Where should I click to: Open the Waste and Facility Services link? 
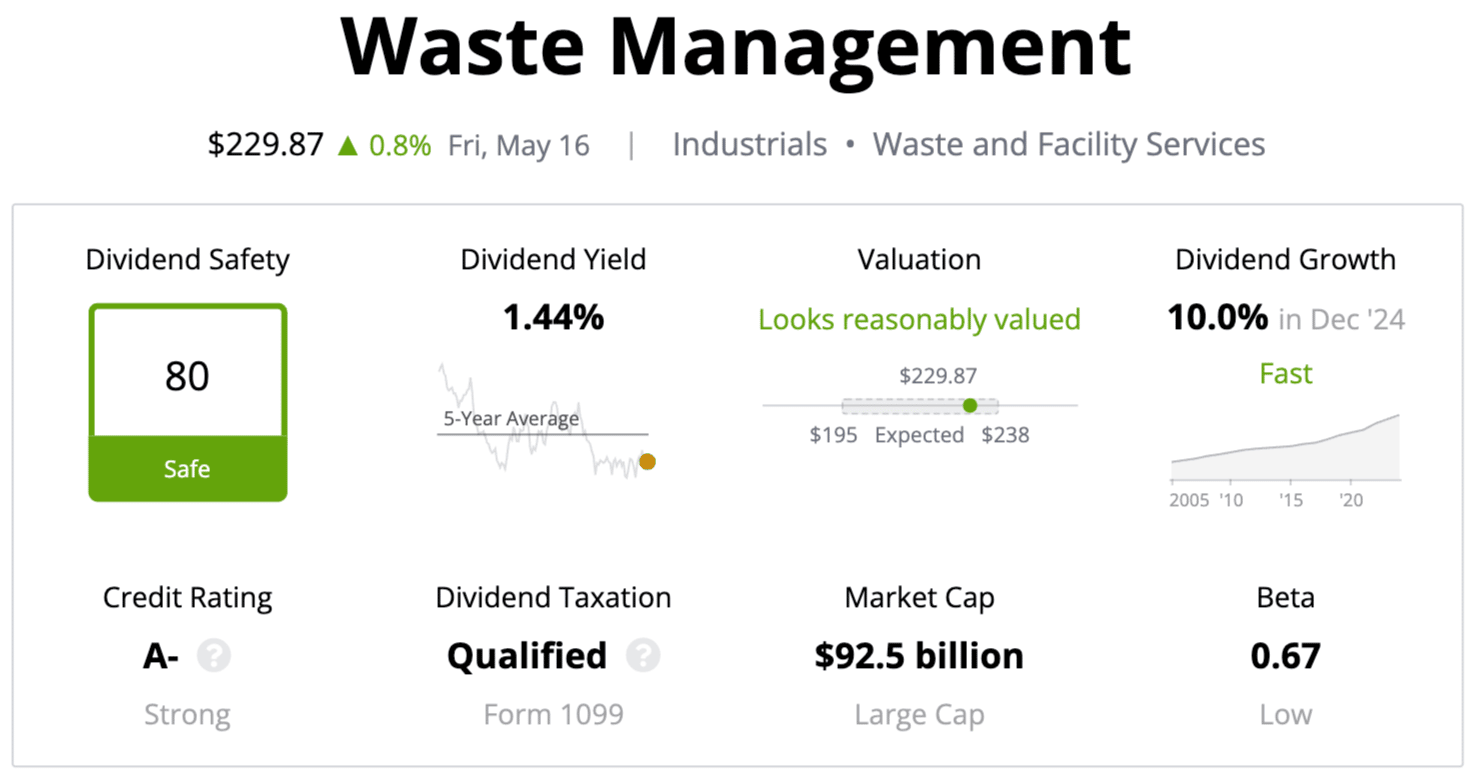[1069, 144]
